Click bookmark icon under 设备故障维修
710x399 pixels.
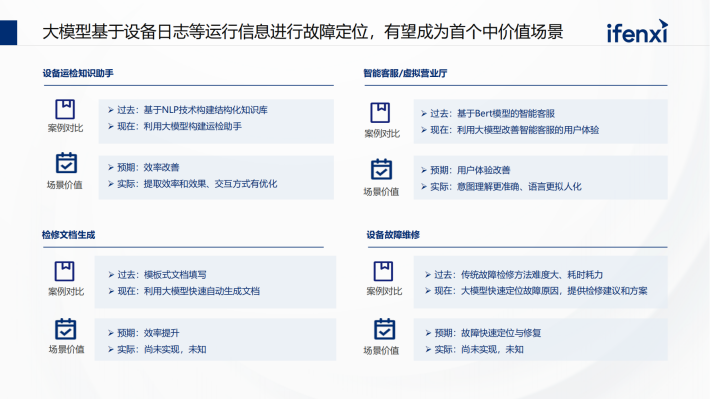tap(383, 271)
